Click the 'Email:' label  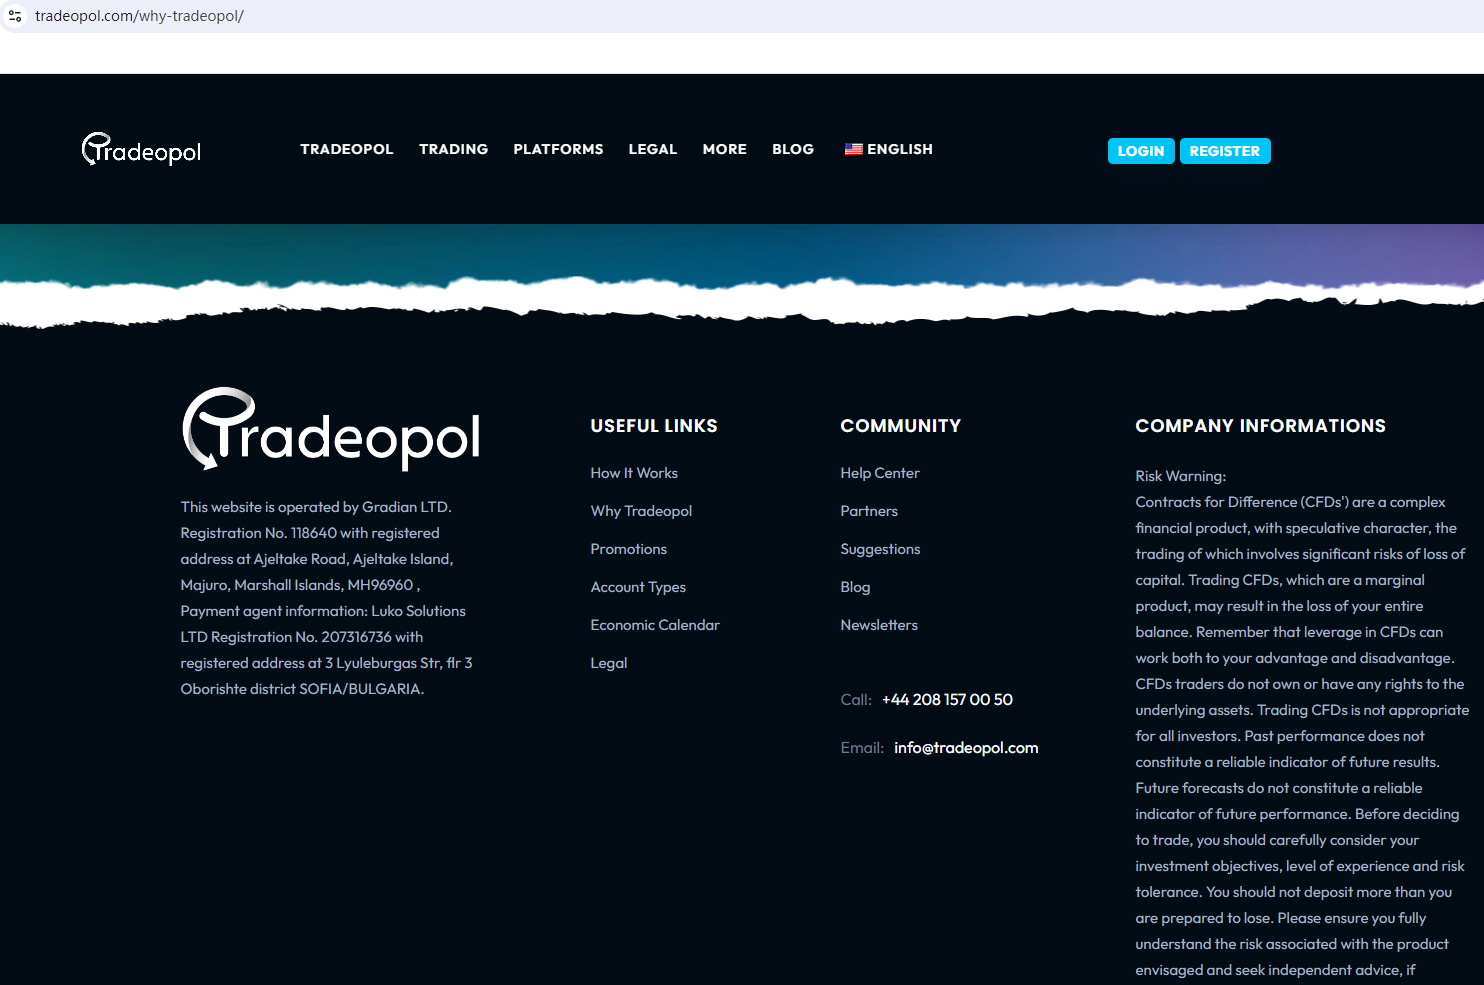pyautogui.click(x=862, y=748)
